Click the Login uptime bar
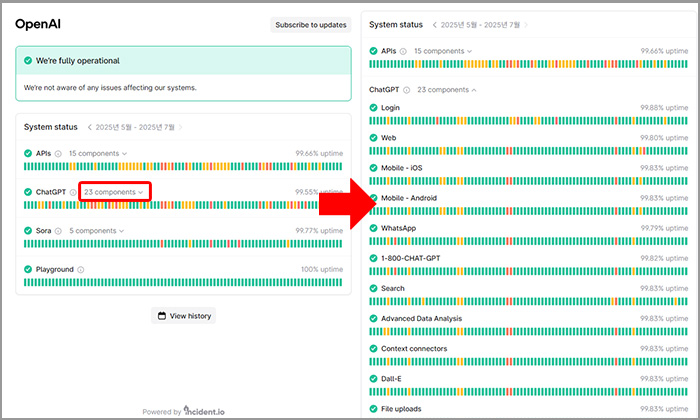 [528, 121]
